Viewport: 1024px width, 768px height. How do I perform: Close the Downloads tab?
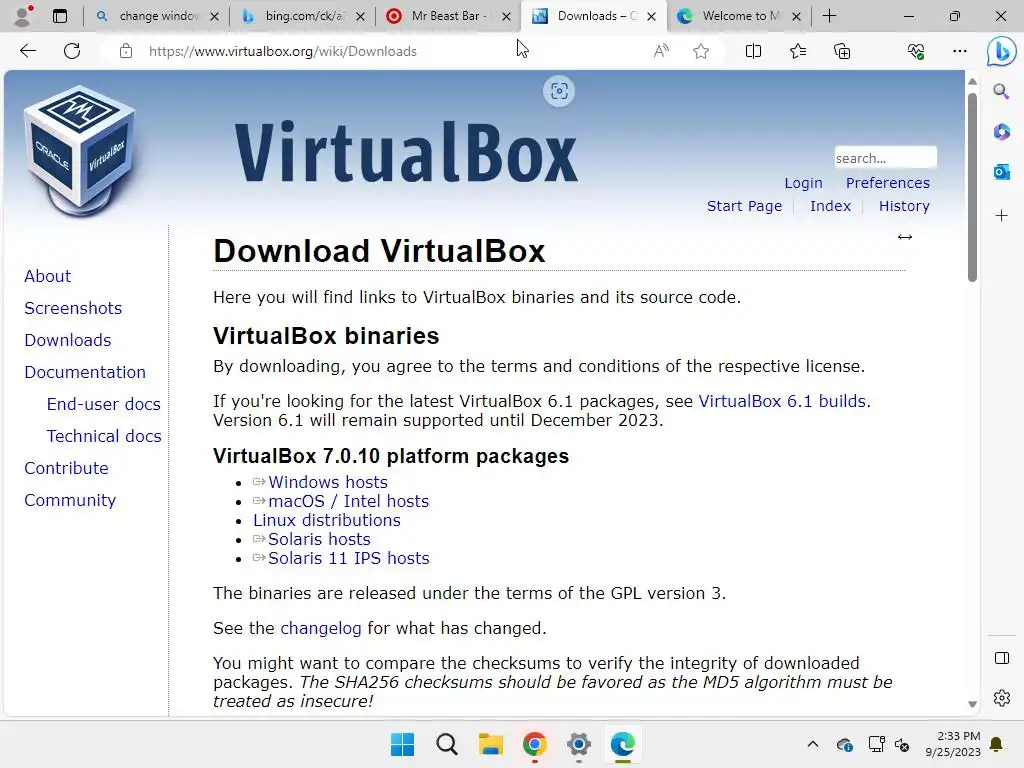[651, 16]
